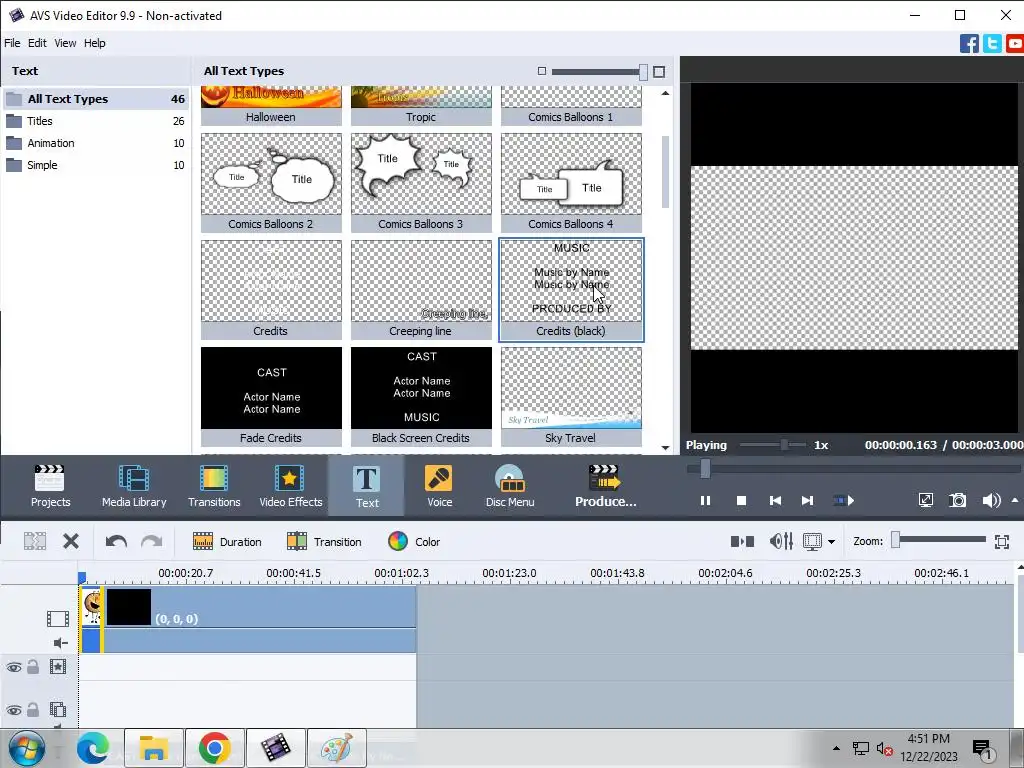Select the Creeping line preset
The image size is (1024, 768).
[x=421, y=290]
